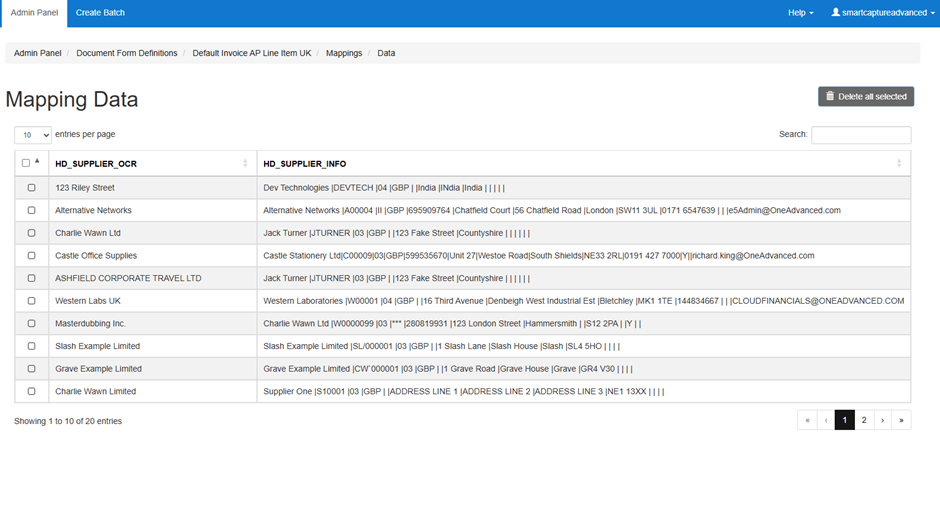Click into the Search input field

click(x=860, y=135)
